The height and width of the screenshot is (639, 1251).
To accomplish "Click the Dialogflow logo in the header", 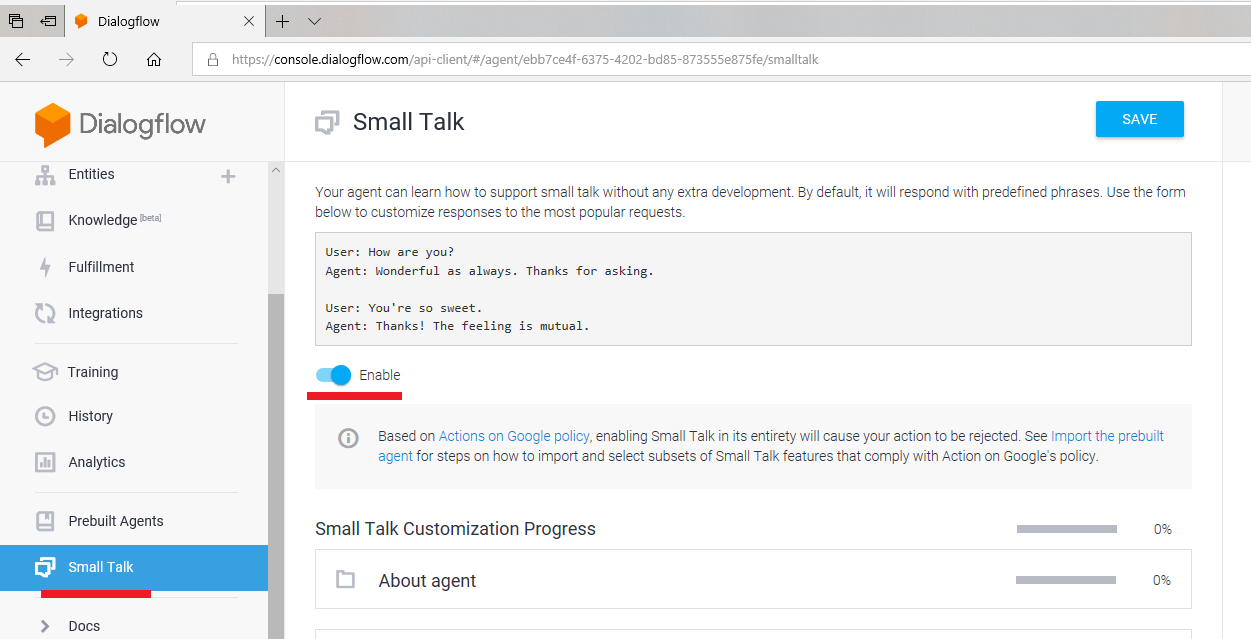I will click(120, 125).
